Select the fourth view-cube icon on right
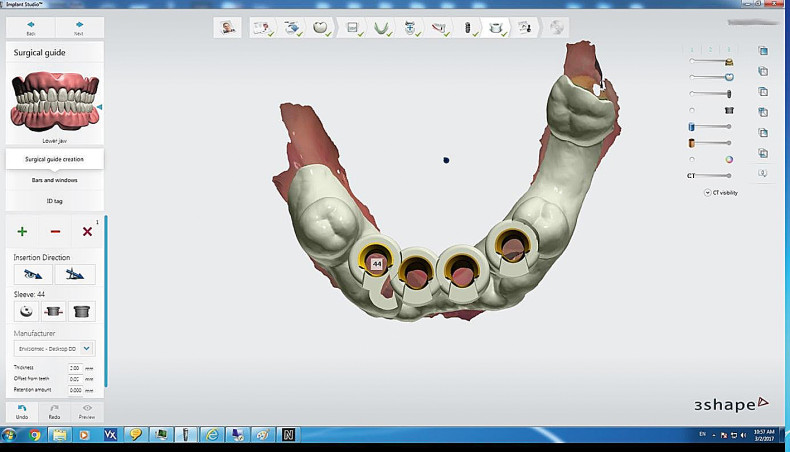This screenshot has height=452, width=790. 763,112
